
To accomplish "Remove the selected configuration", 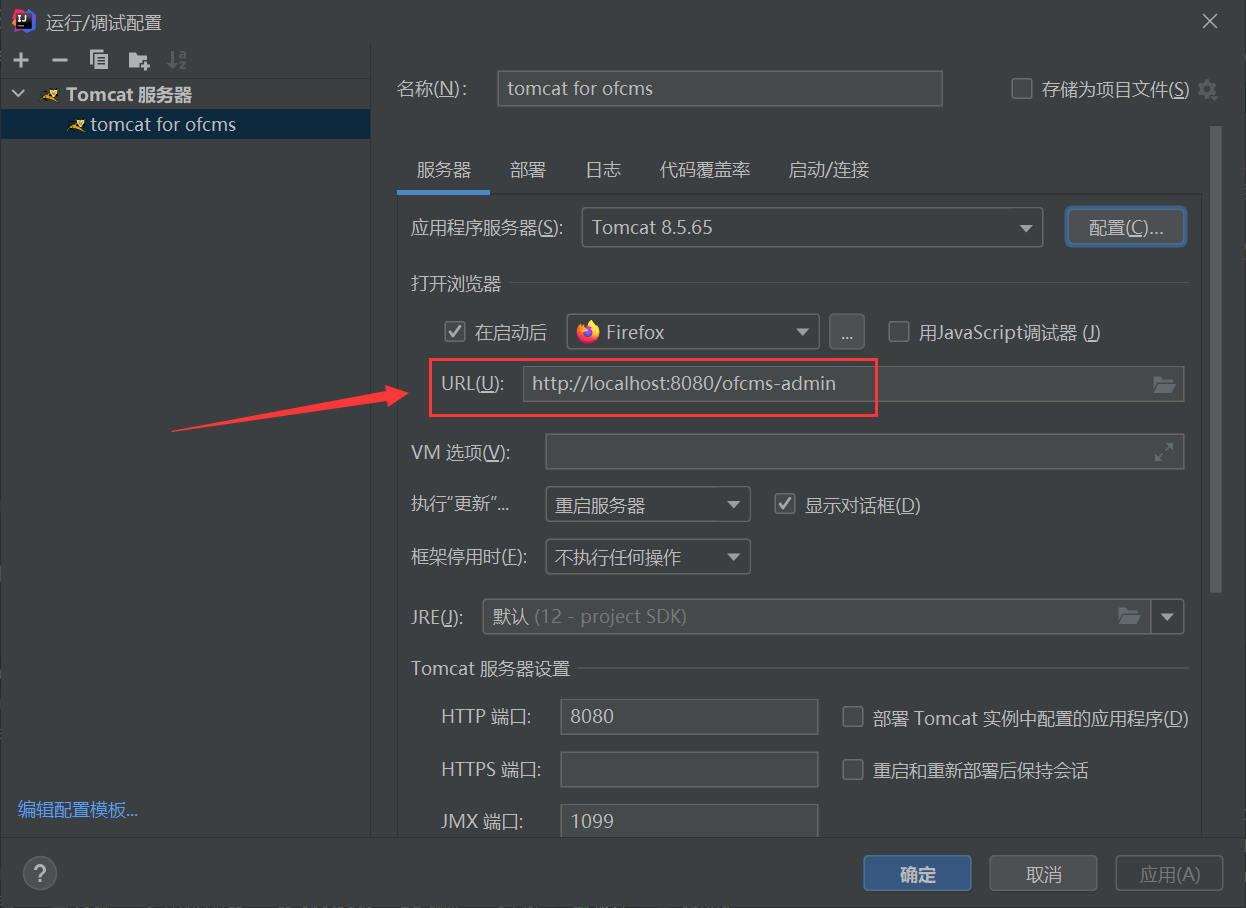I will click(x=59, y=60).
